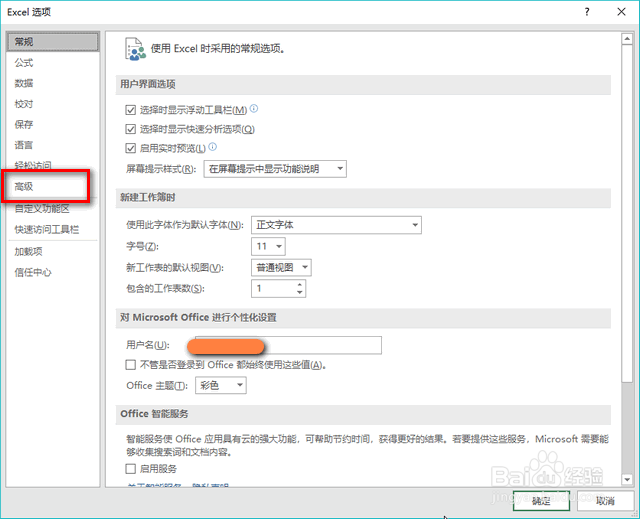Enable 不管是否登录到 Office 都始终使用这些值 checkbox
Image resolution: width=640 pixels, height=519 pixels.
pos(131,365)
